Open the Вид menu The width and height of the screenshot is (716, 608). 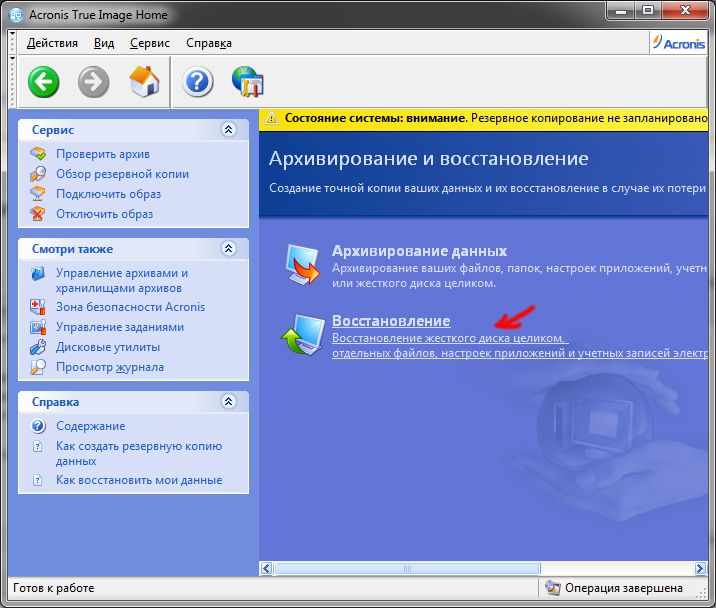tap(104, 43)
